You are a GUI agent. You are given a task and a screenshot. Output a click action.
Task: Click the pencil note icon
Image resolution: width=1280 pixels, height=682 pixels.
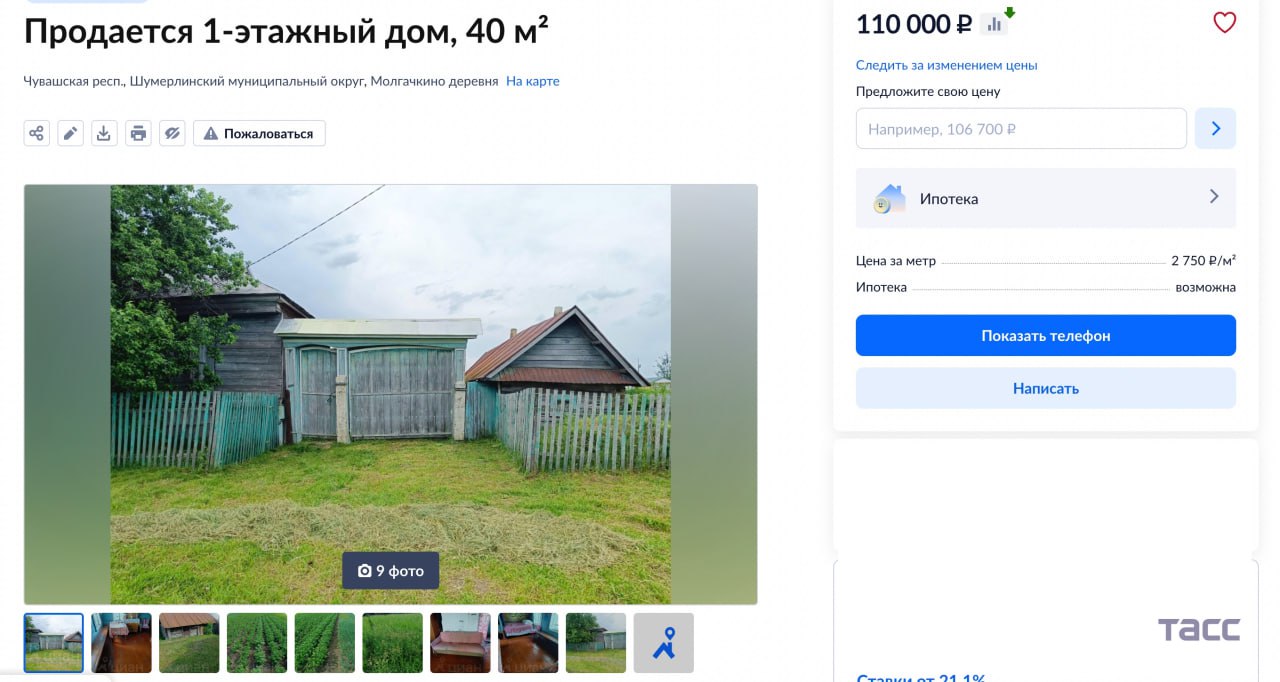(x=70, y=133)
